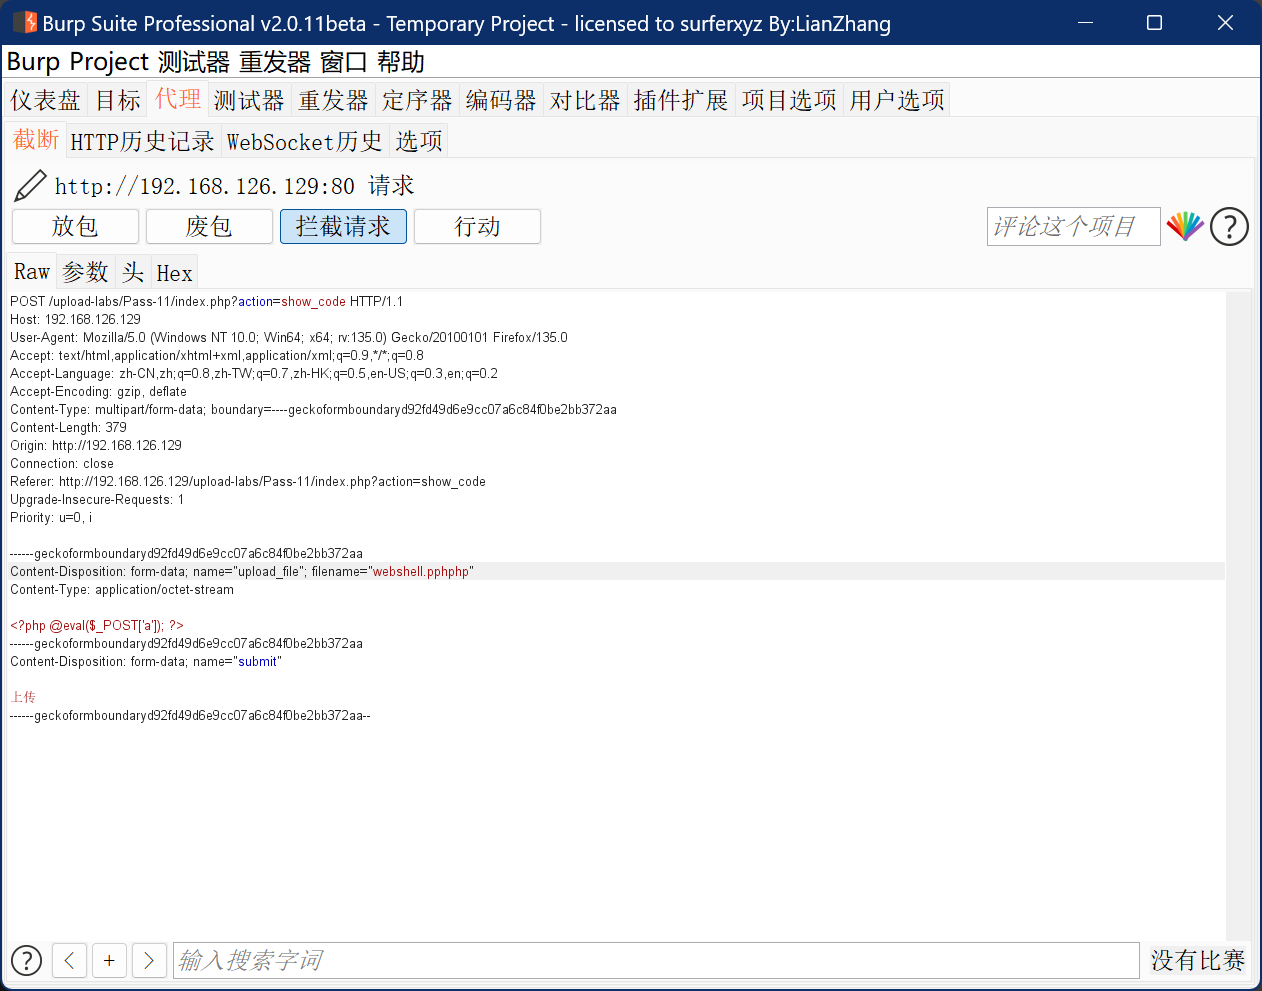1262x991 pixels.
Task: Switch to the 对比器 tab
Action: (x=585, y=100)
